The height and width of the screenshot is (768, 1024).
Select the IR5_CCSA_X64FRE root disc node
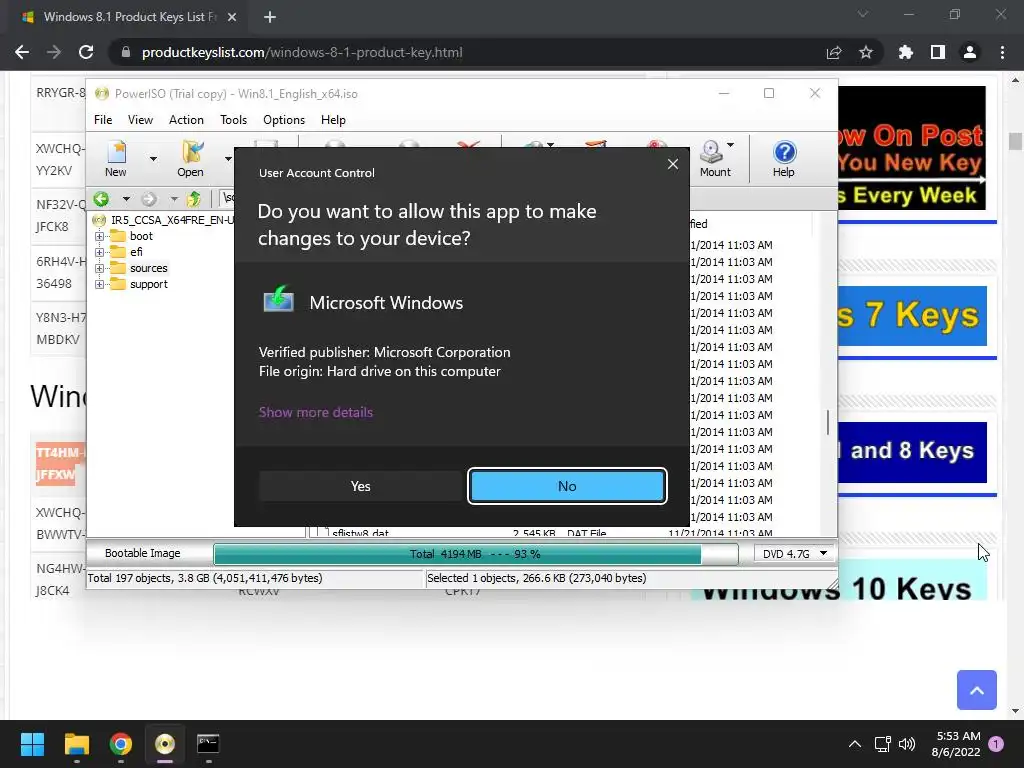point(163,220)
